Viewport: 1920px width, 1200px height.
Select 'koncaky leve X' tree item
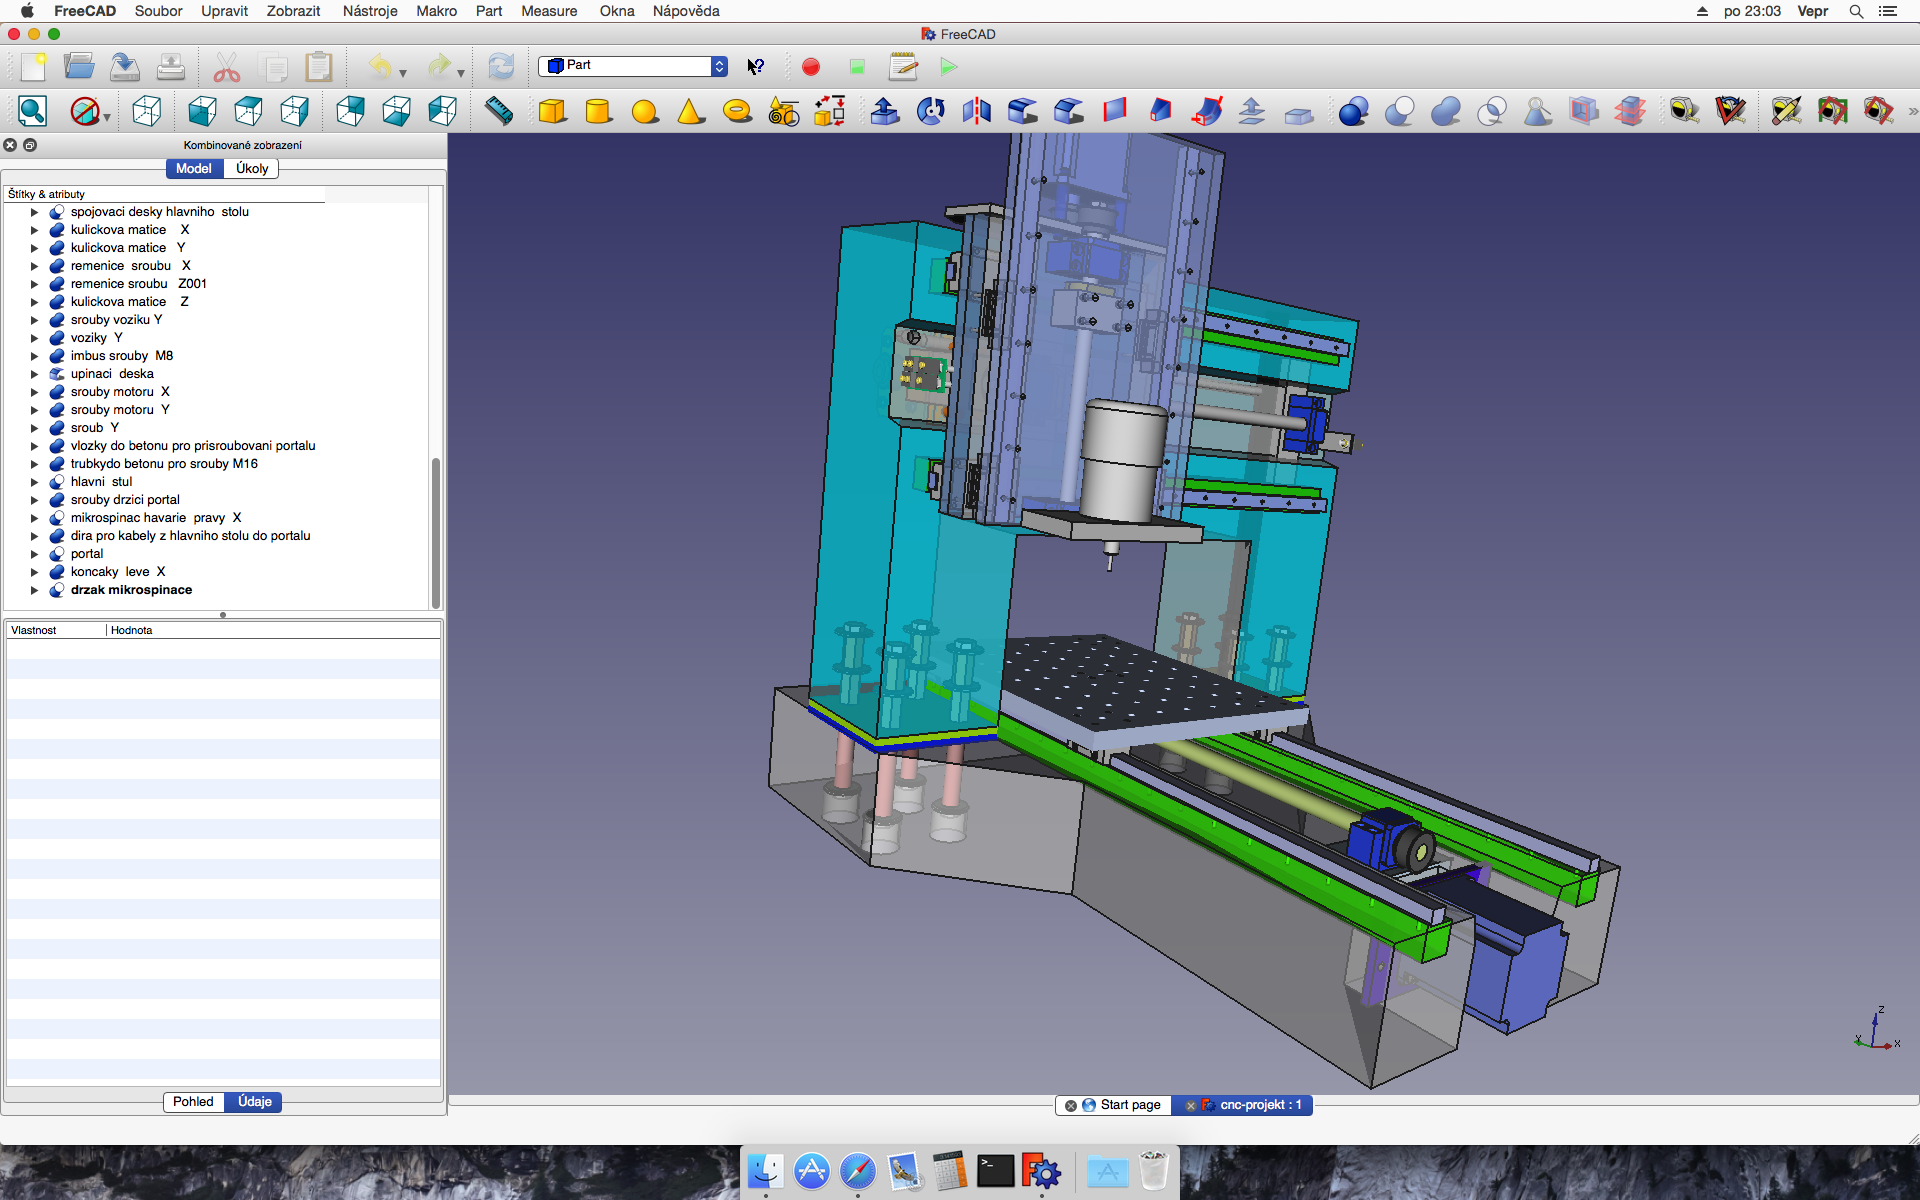point(118,572)
